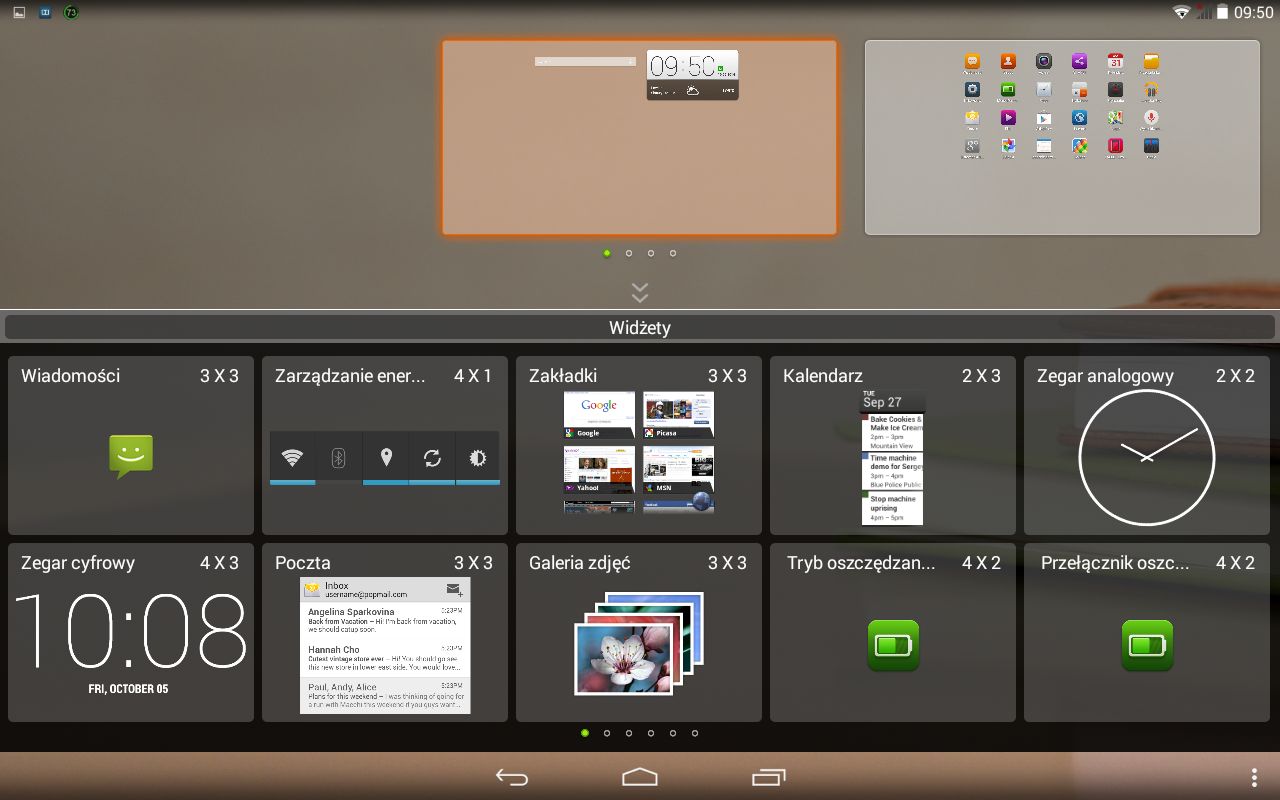Tap the "Zarządzanie ener..." widget title
Screen dimensions: 1280x800
(350, 376)
